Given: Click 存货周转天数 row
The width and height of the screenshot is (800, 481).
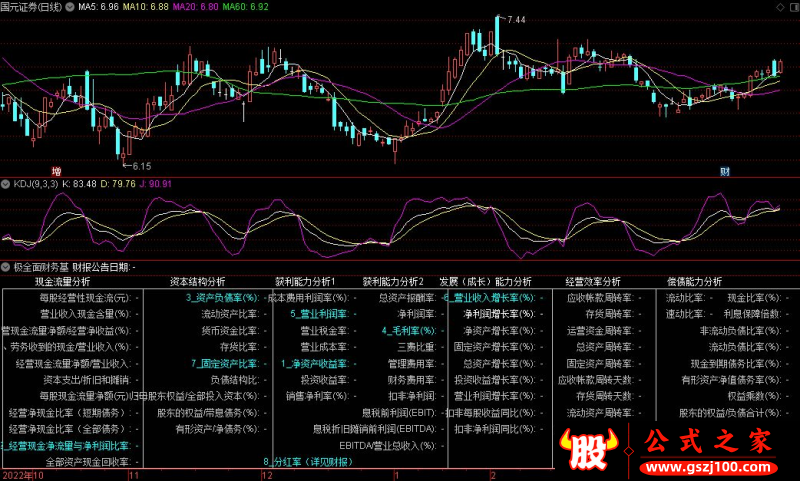Looking at the screenshot, I should [605, 397].
